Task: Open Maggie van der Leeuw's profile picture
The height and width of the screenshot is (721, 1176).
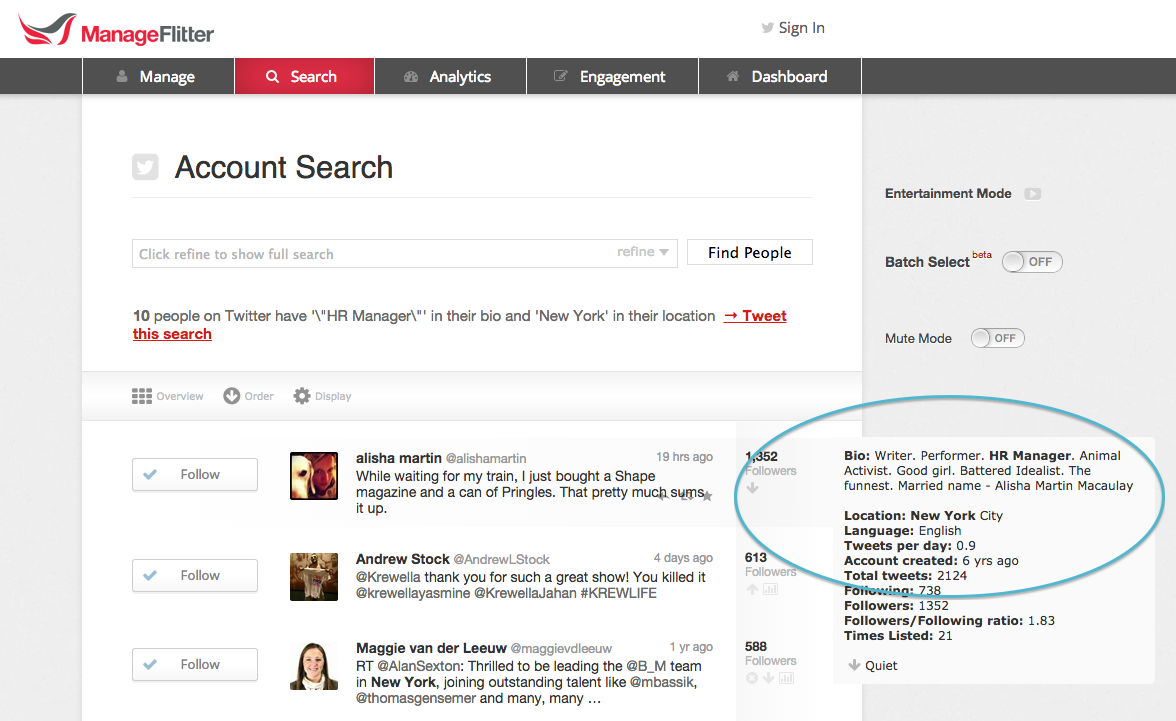Action: (x=314, y=666)
